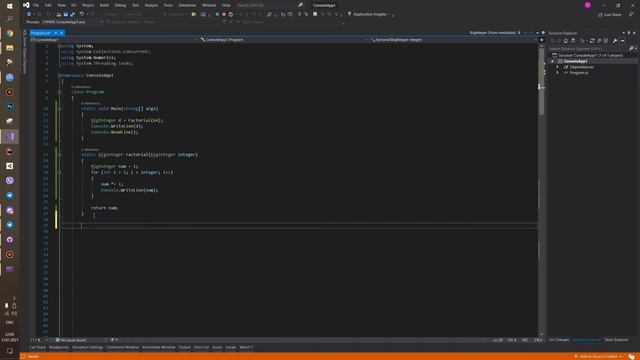Select Solution 'ConsoleApp1' root node

[x=588, y=55]
